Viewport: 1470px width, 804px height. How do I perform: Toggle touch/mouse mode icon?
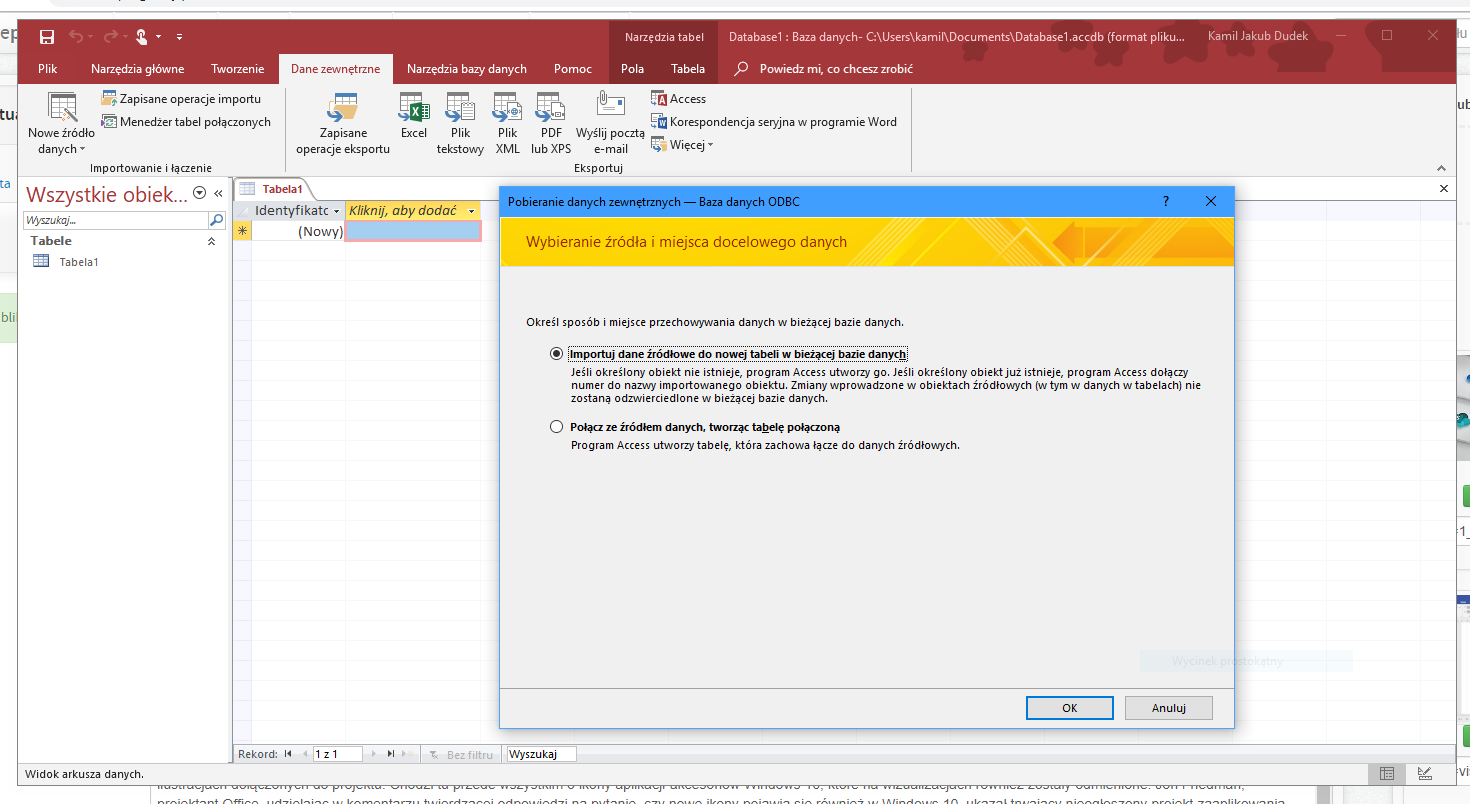(x=142, y=37)
